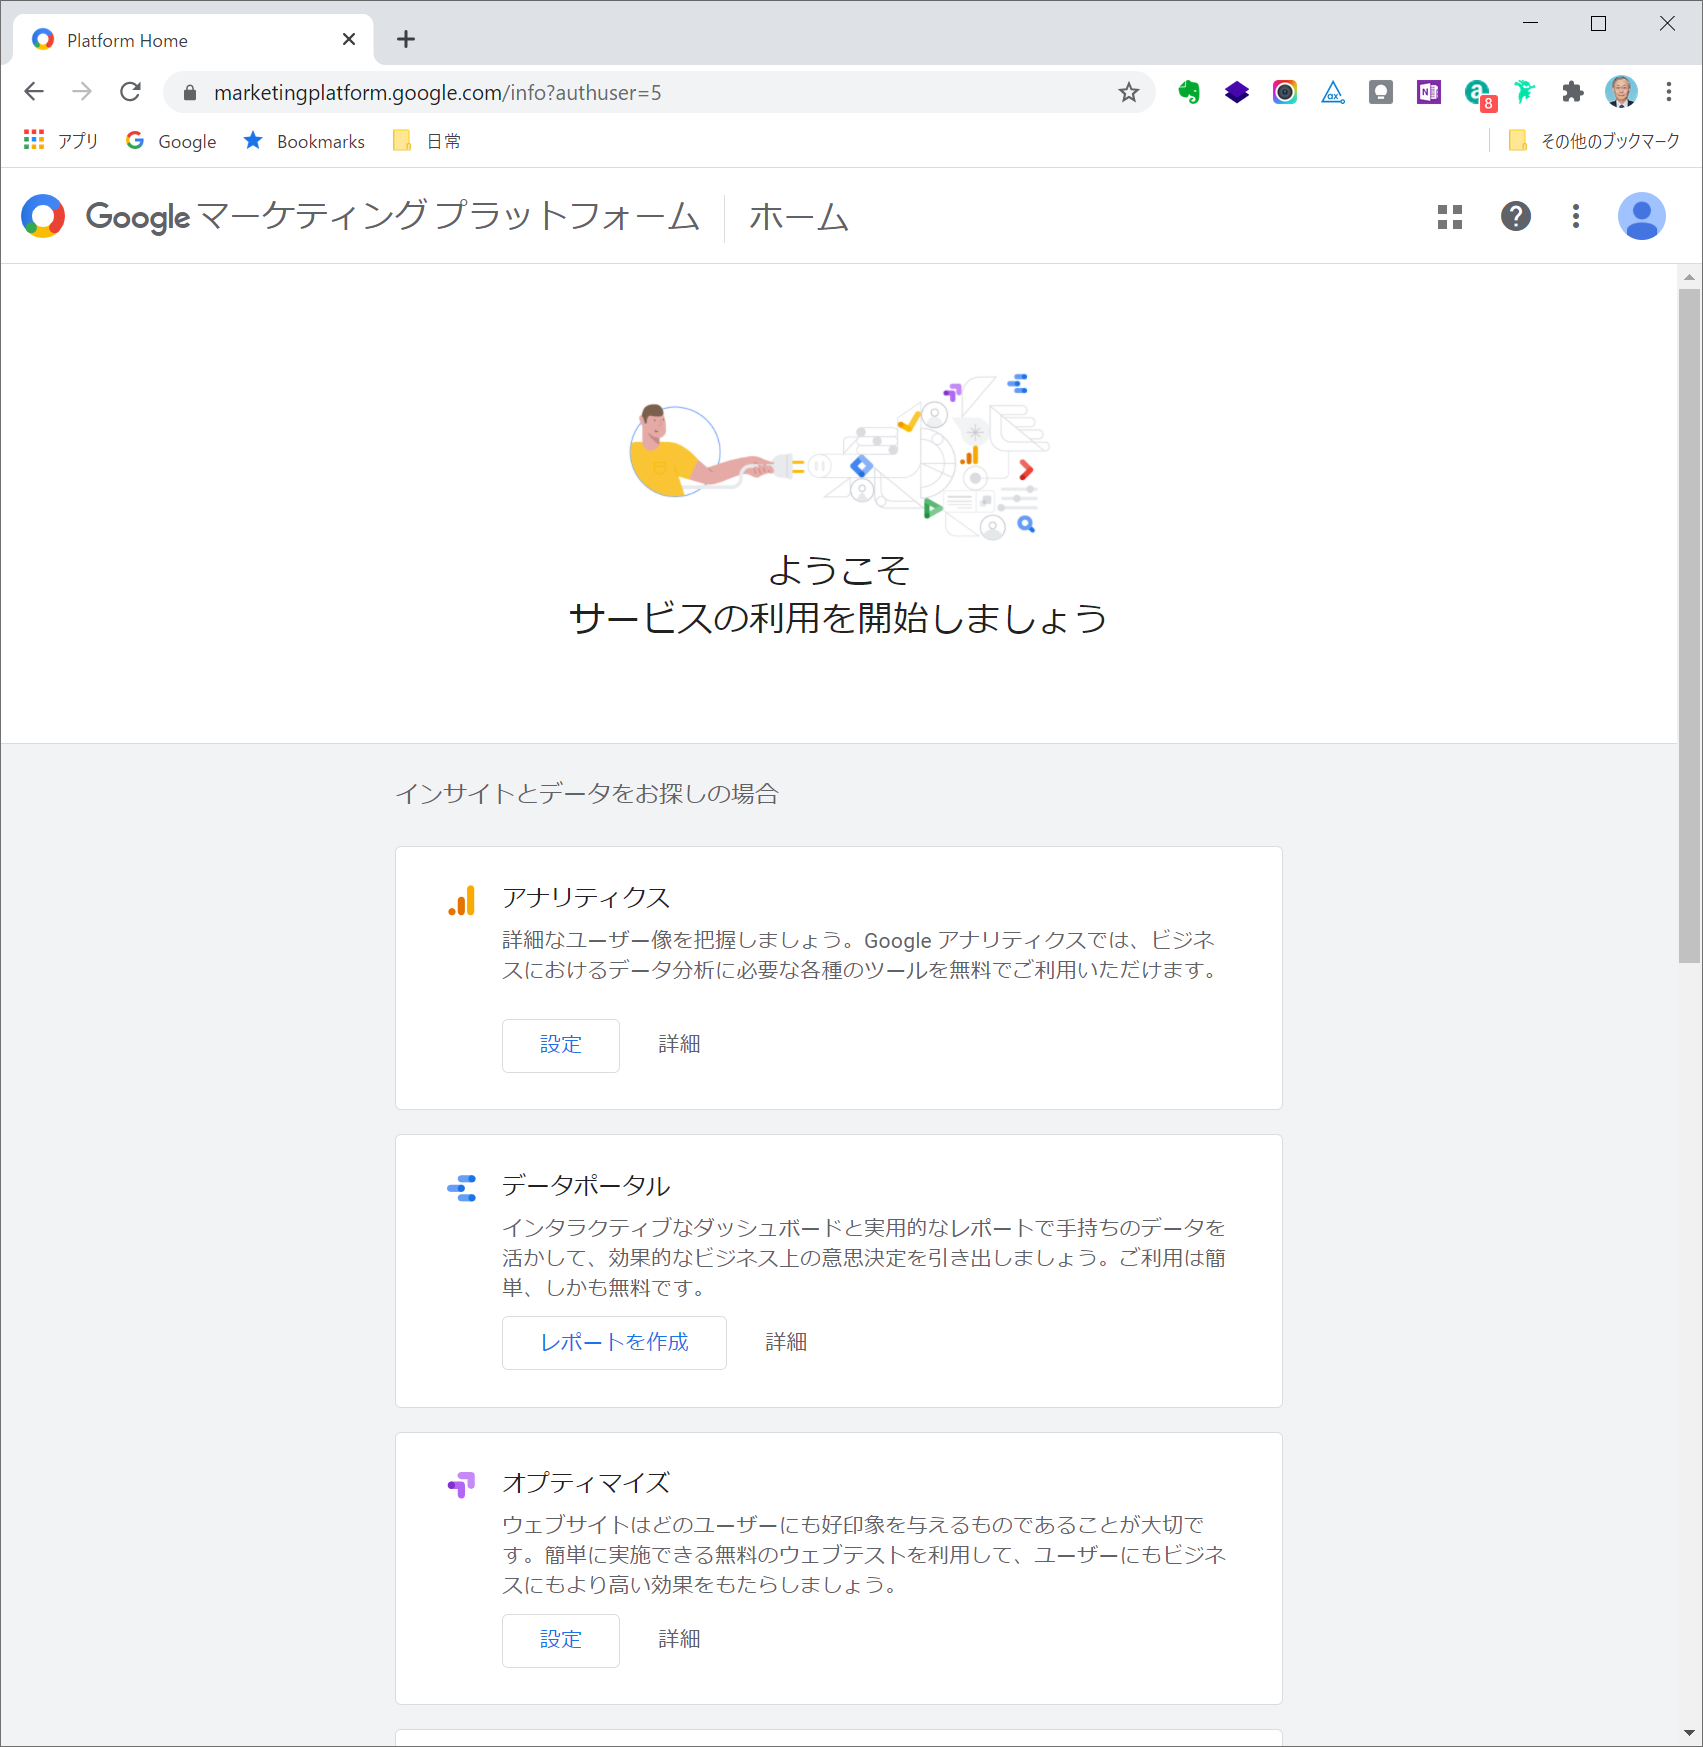Click the green bird extension icon
The height and width of the screenshot is (1747, 1703).
1525,93
